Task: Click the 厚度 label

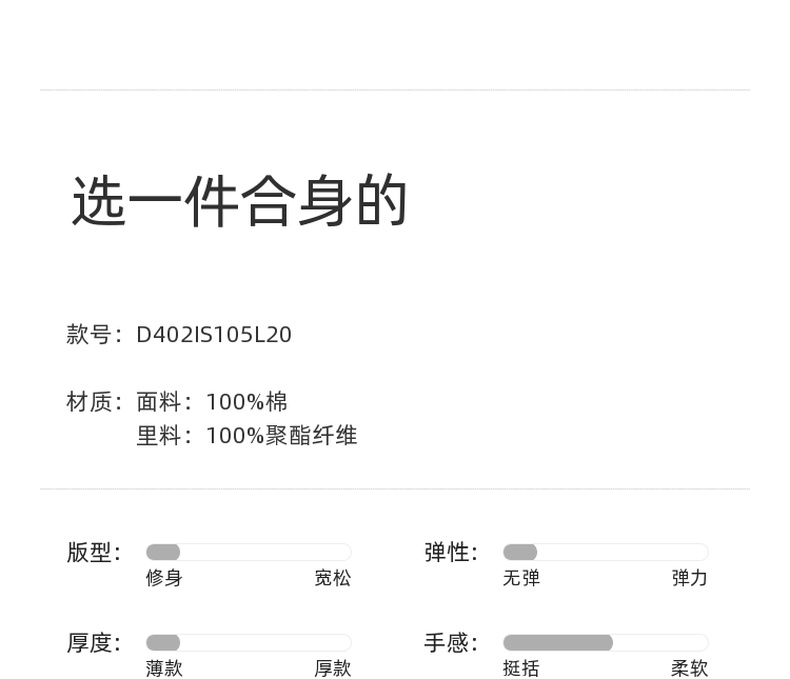Action: (x=93, y=643)
